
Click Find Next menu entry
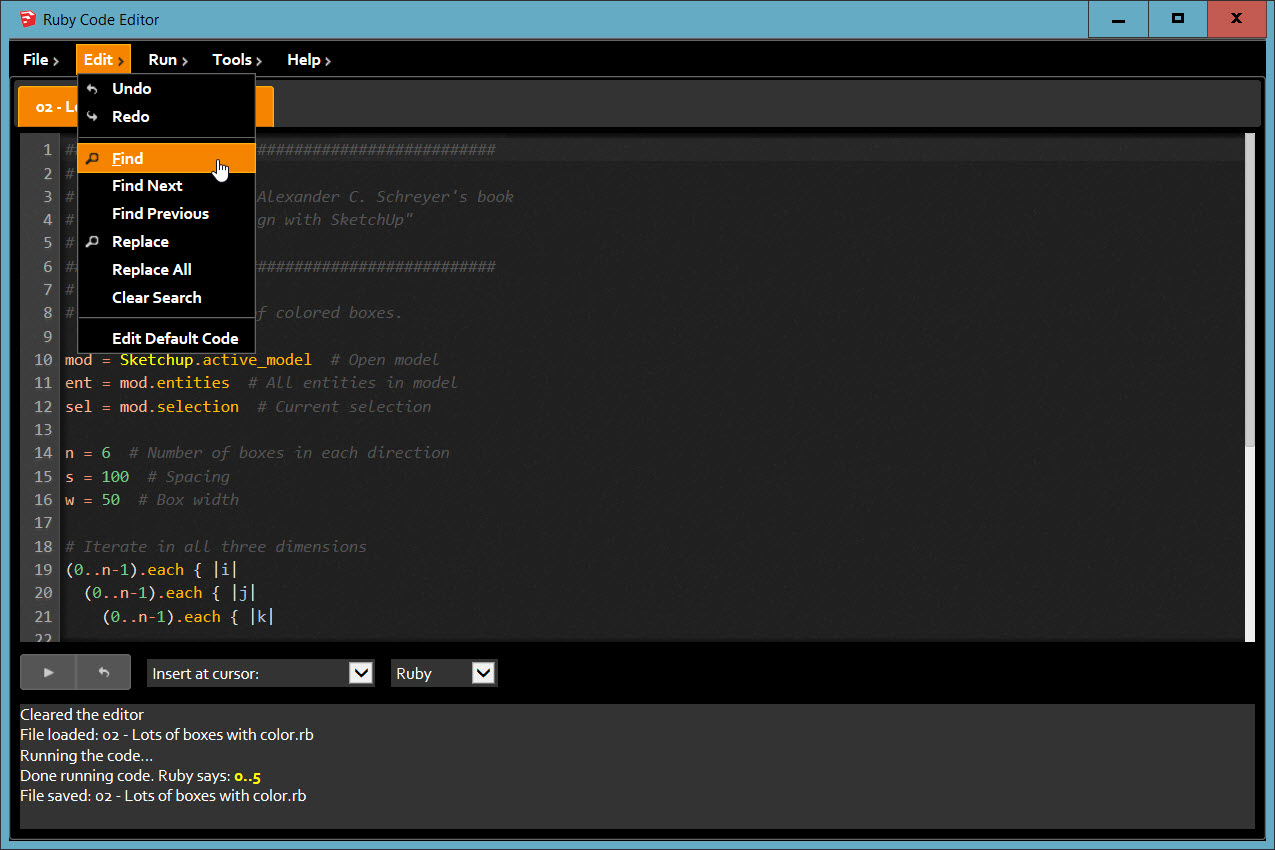coord(147,186)
